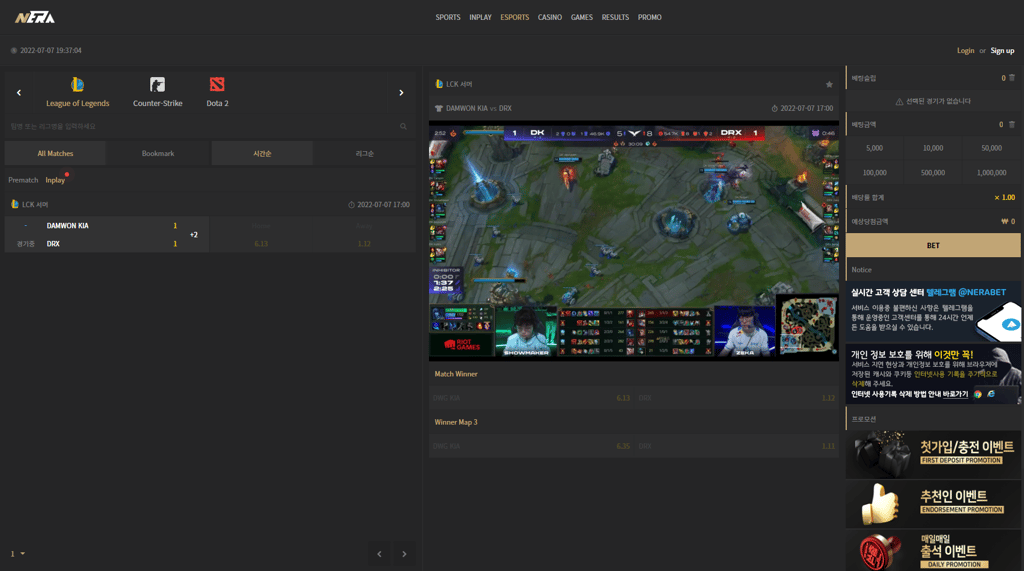Viewport: 1024px width, 571px height.
Task: Add 100,000 to bet amount
Action: coord(874,173)
